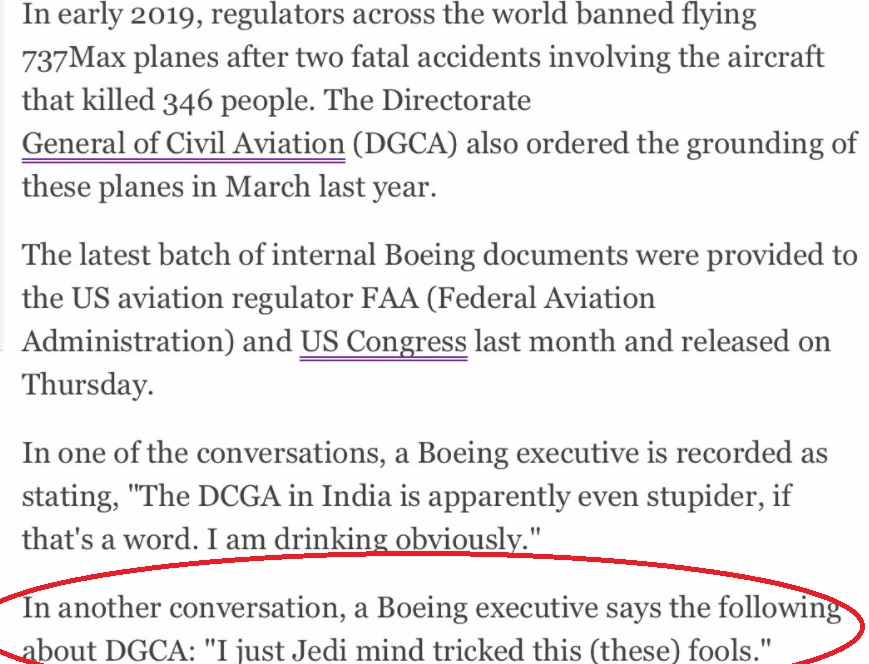
Task: Click the phrase 'In one of the conversations'
Action: [200, 453]
